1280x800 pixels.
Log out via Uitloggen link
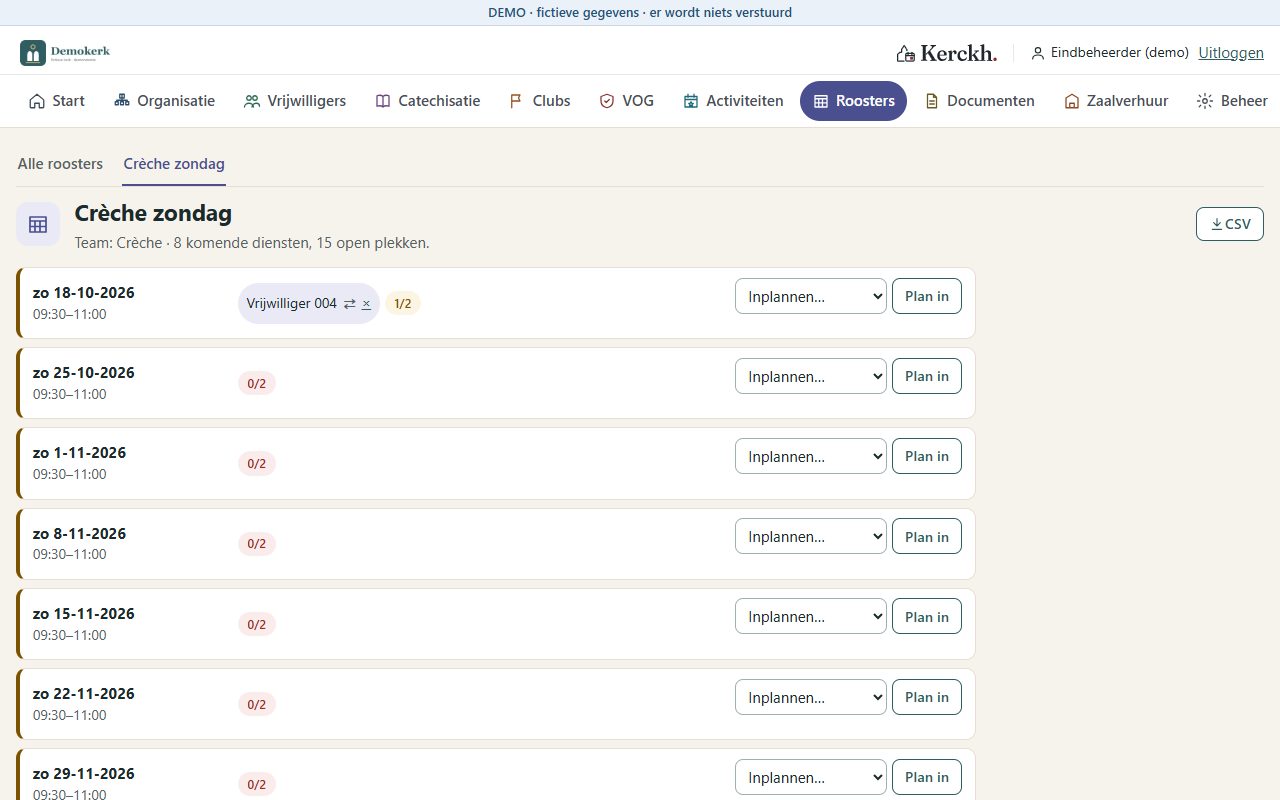pos(1231,53)
